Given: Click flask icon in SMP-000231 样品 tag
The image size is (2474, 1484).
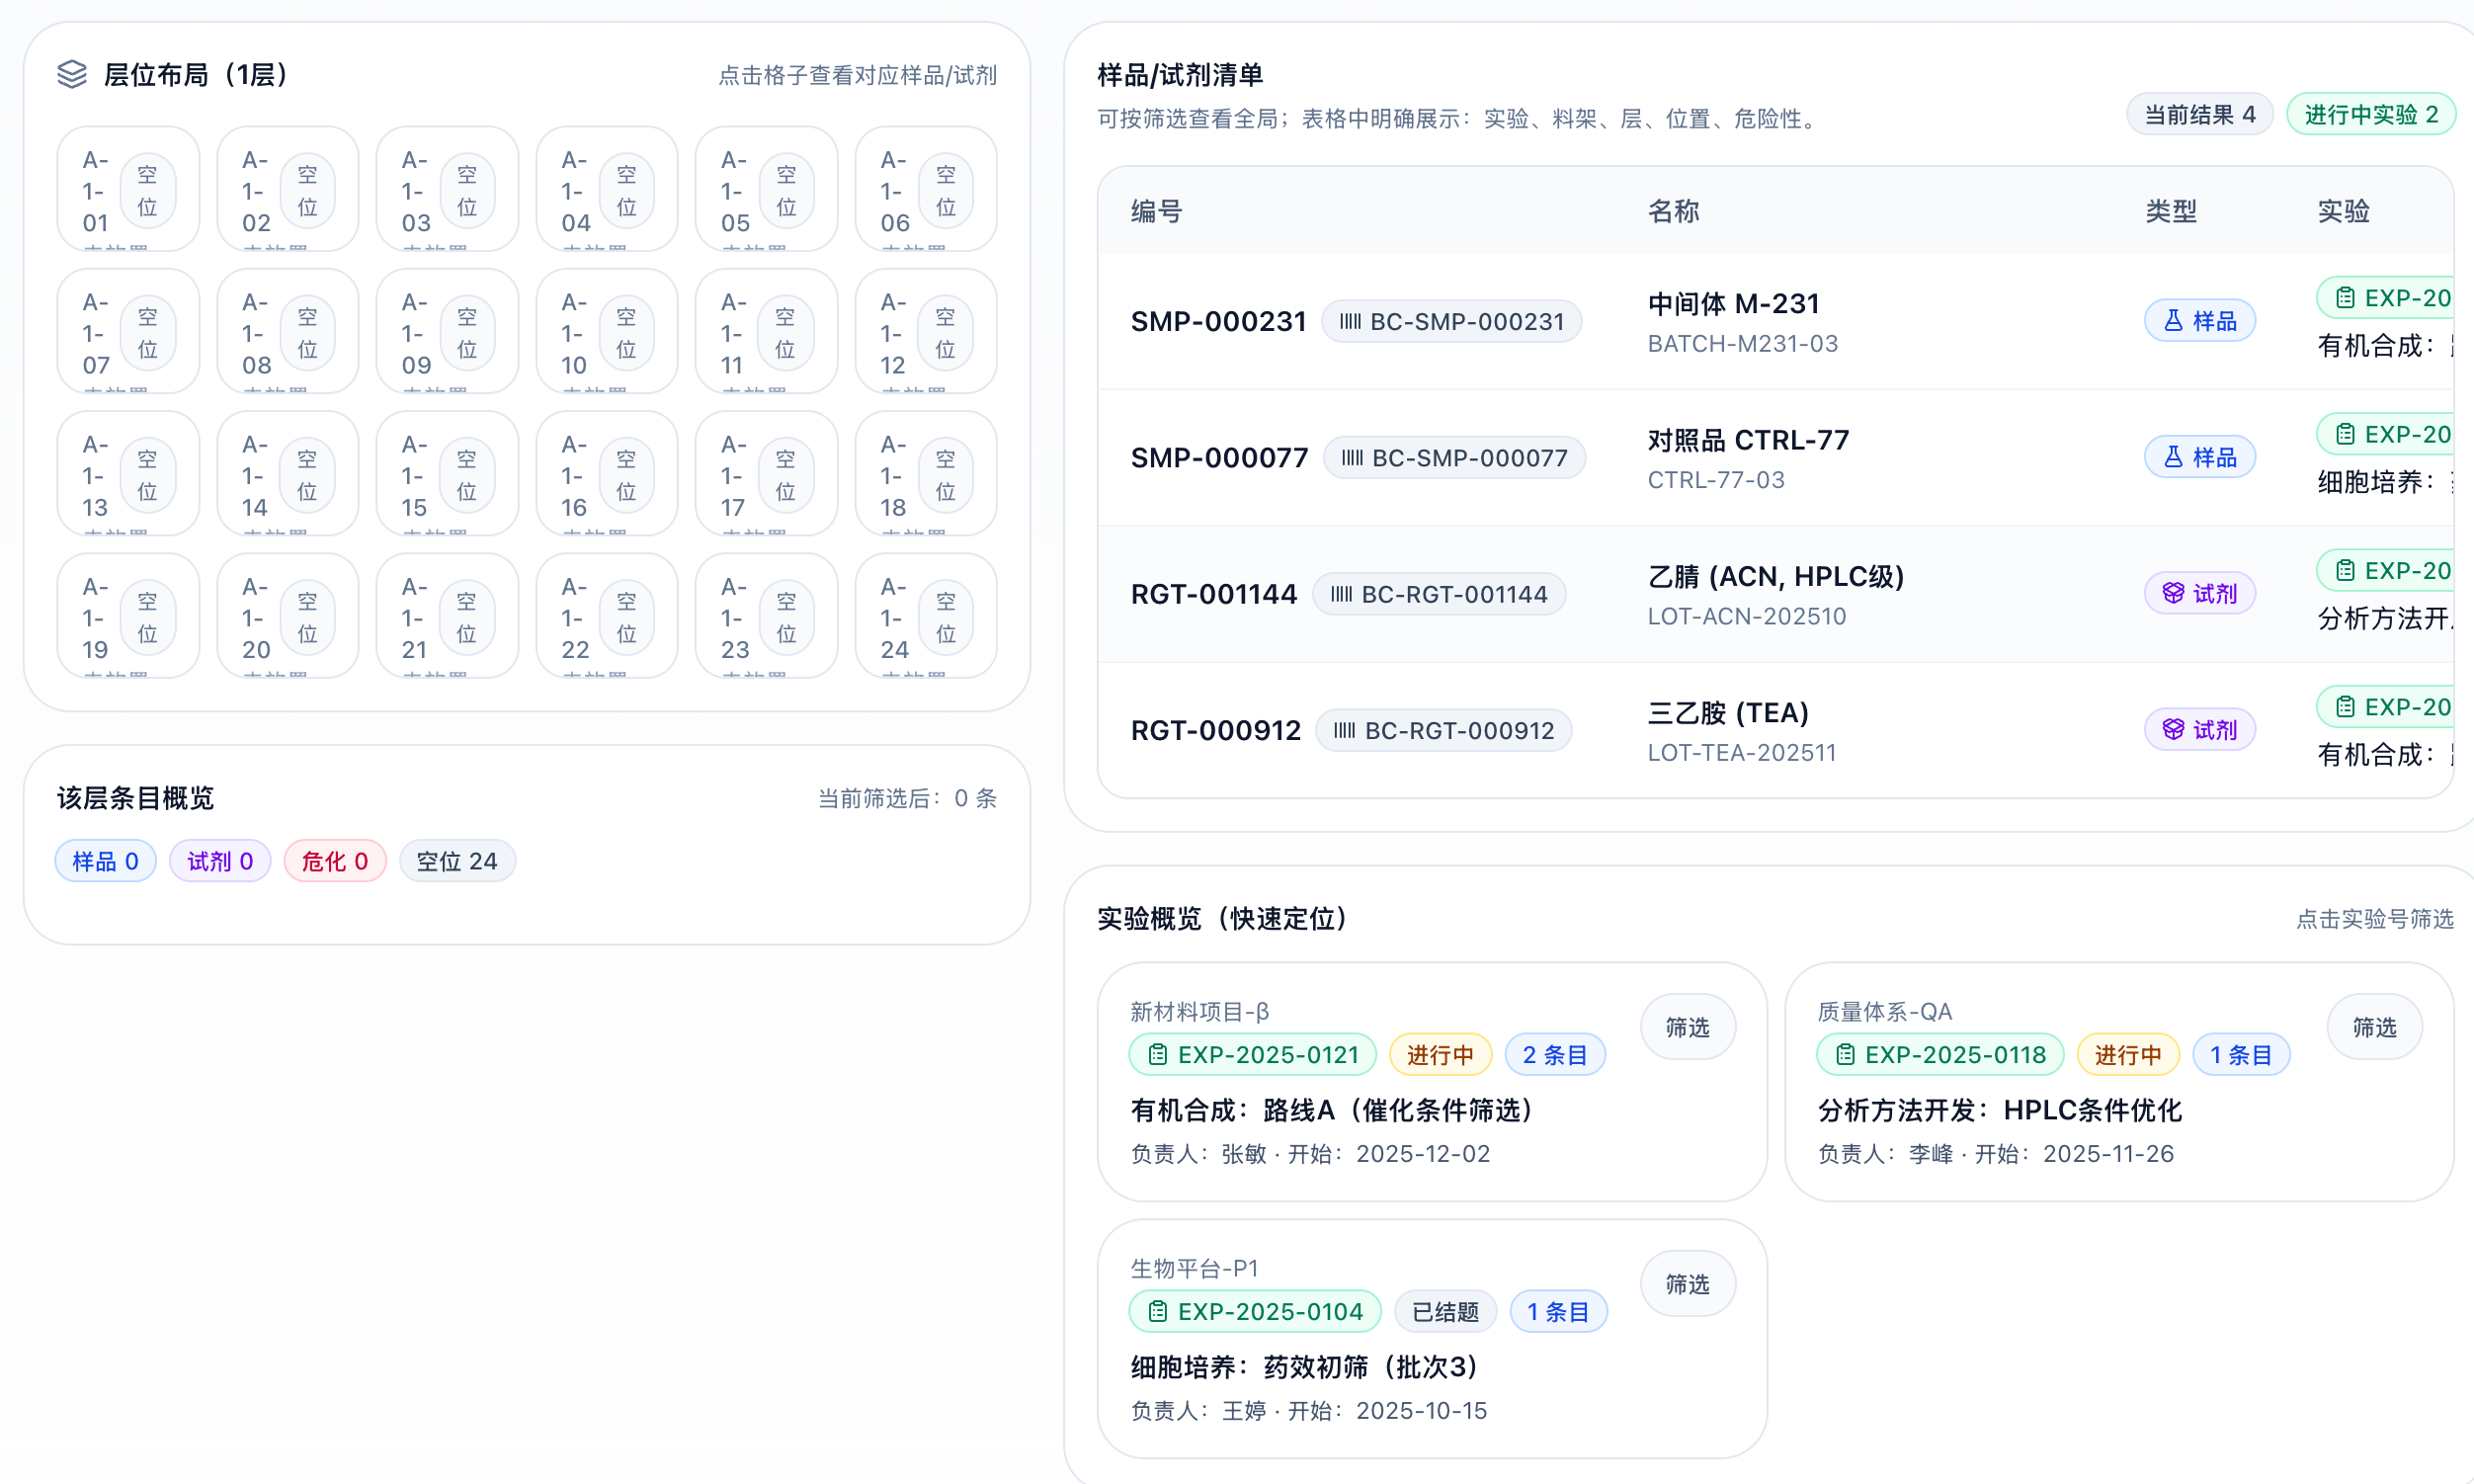Looking at the screenshot, I should [2173, 320].
